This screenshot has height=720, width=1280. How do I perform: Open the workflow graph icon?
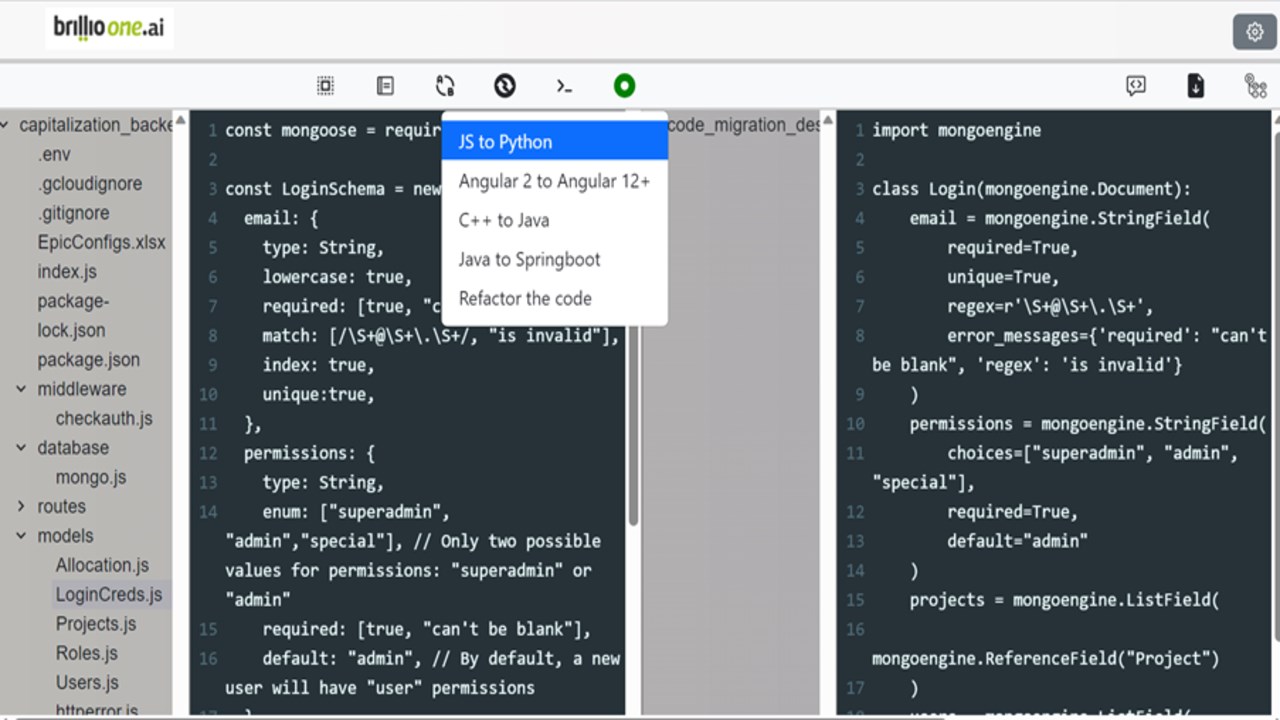coord(1256,86)
